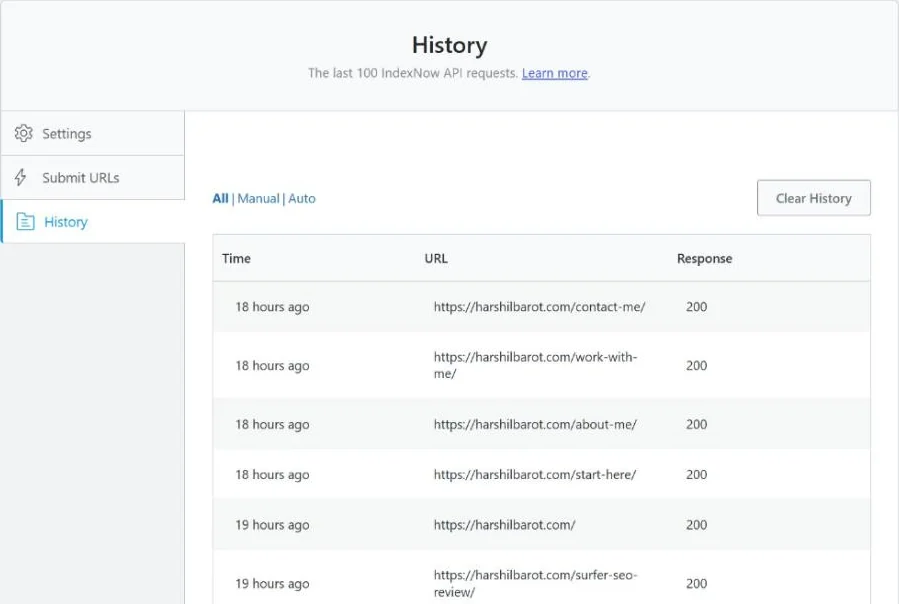899x604 pixels.
Task: Click the 200 response for surfer-seo-review row
Action: [696, 583]
